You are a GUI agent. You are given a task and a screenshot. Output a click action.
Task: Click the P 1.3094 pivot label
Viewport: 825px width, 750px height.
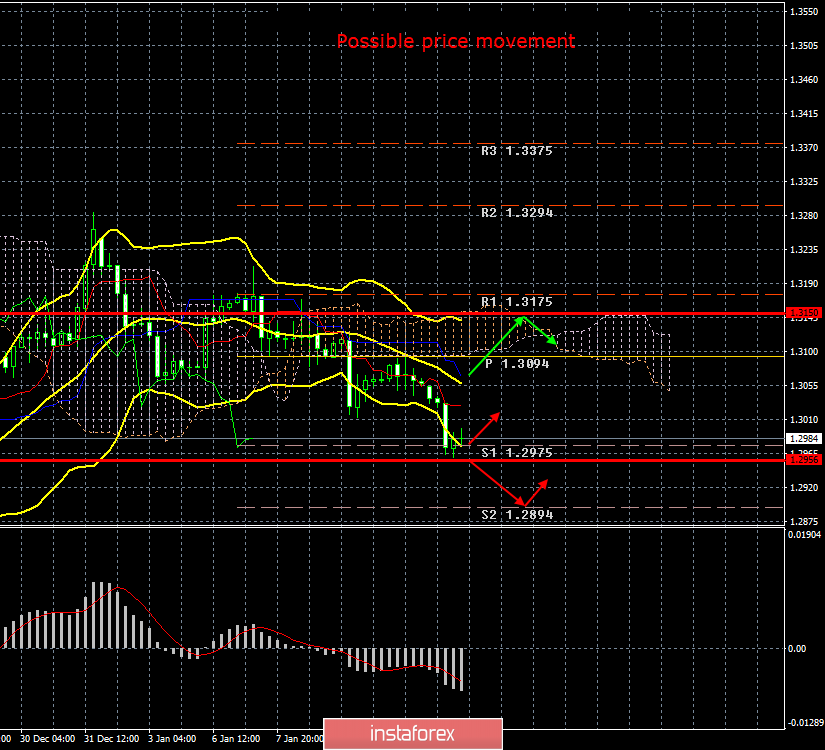click(516, 364)
